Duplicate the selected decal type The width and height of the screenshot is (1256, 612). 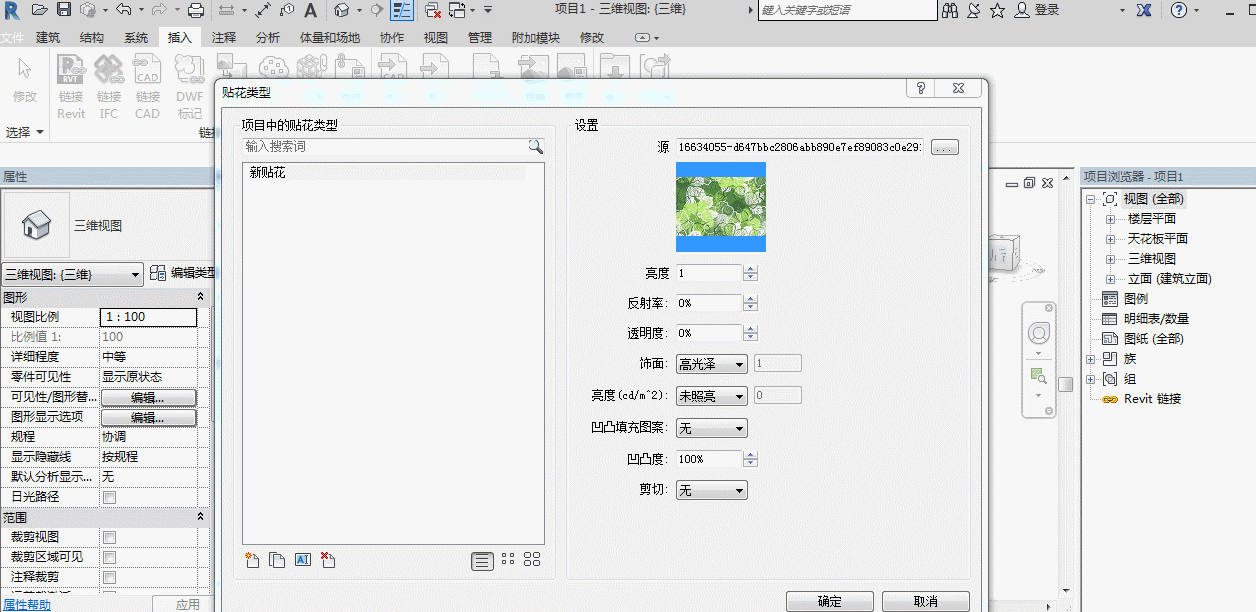point(277,560)
